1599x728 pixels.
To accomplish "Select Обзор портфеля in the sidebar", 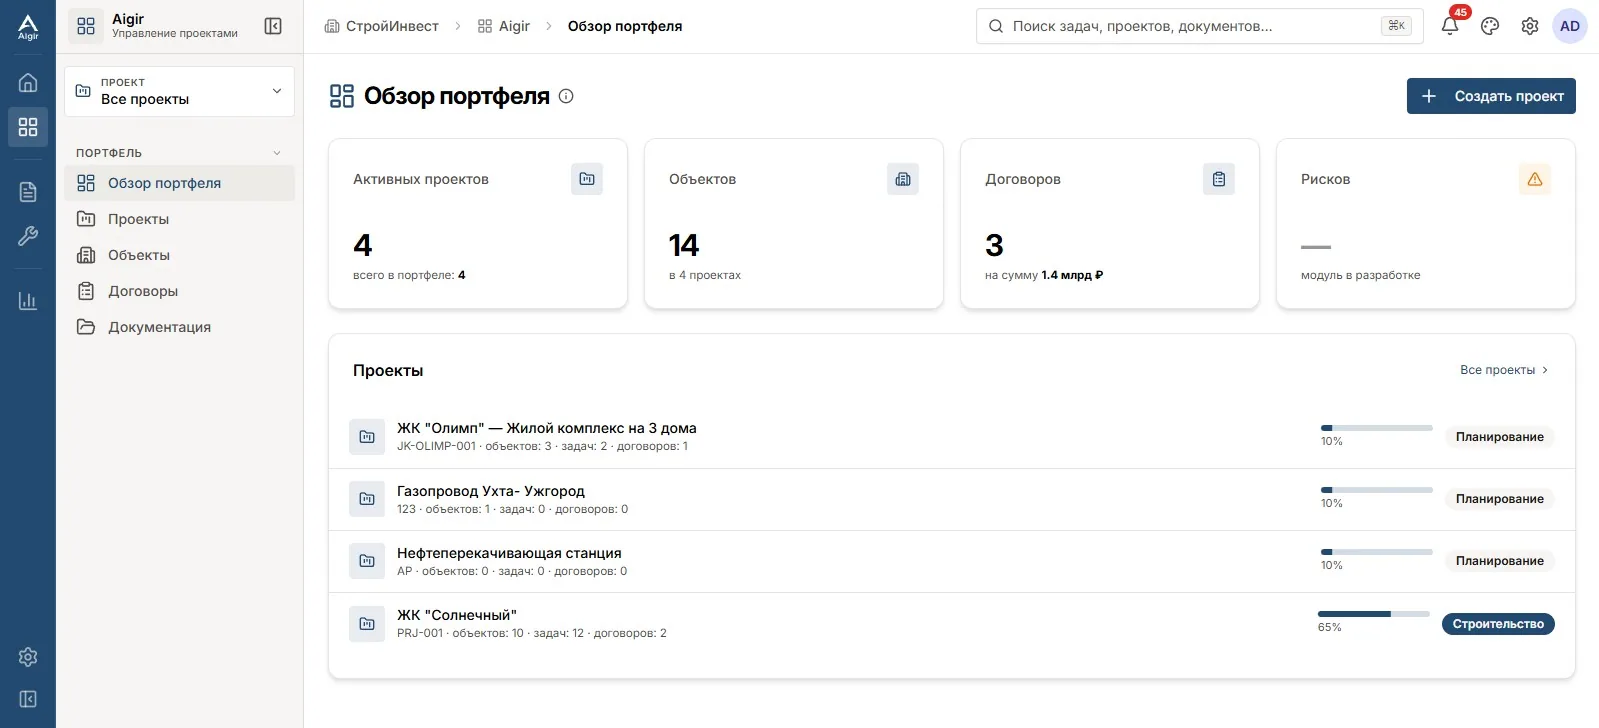I will (x=179, y=183).
